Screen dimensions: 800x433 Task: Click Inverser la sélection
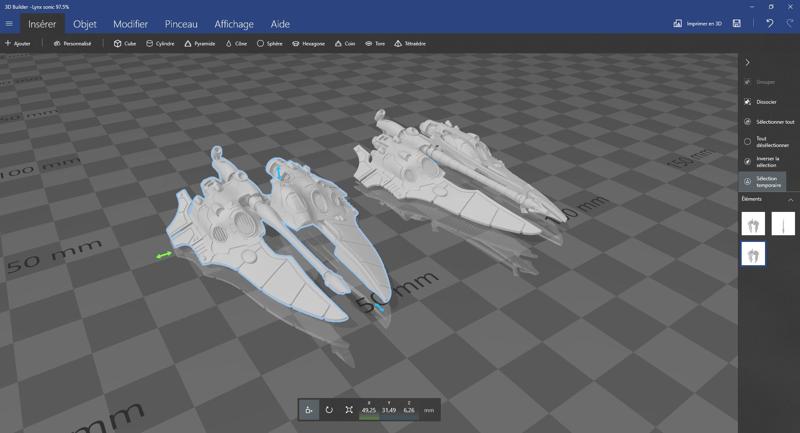(764, 161)
